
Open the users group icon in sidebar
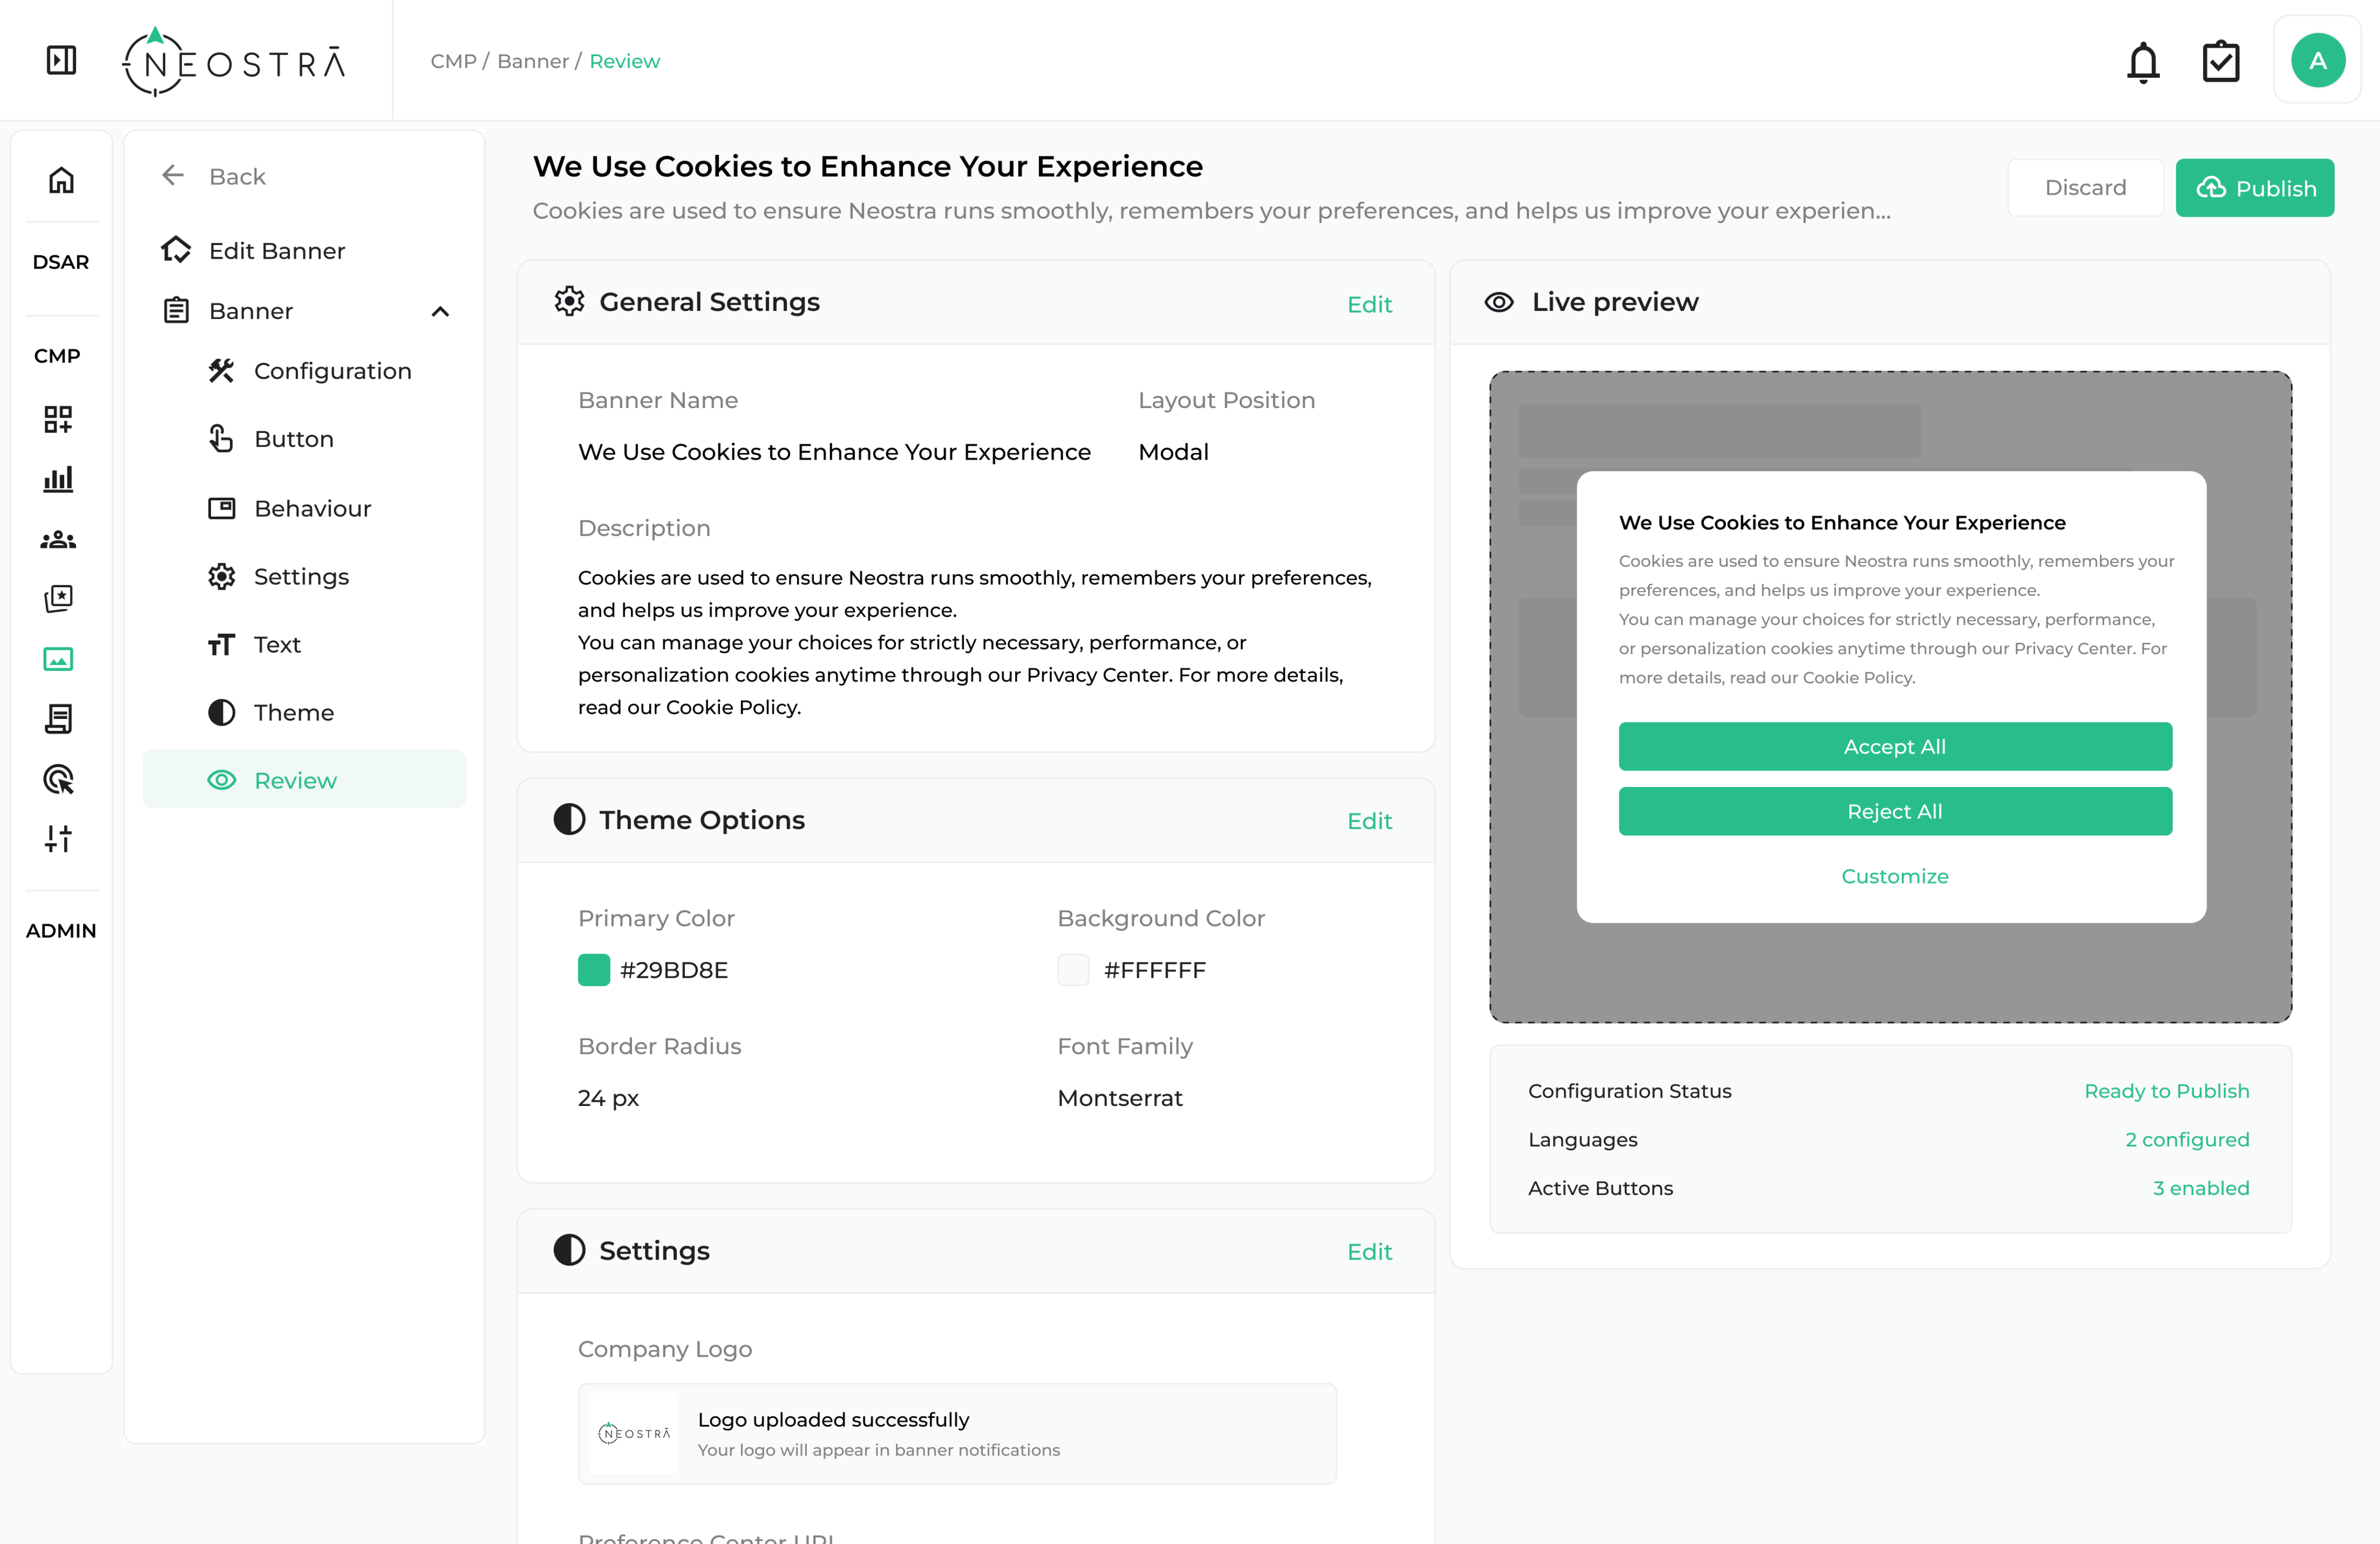click(x=58, y=540)
